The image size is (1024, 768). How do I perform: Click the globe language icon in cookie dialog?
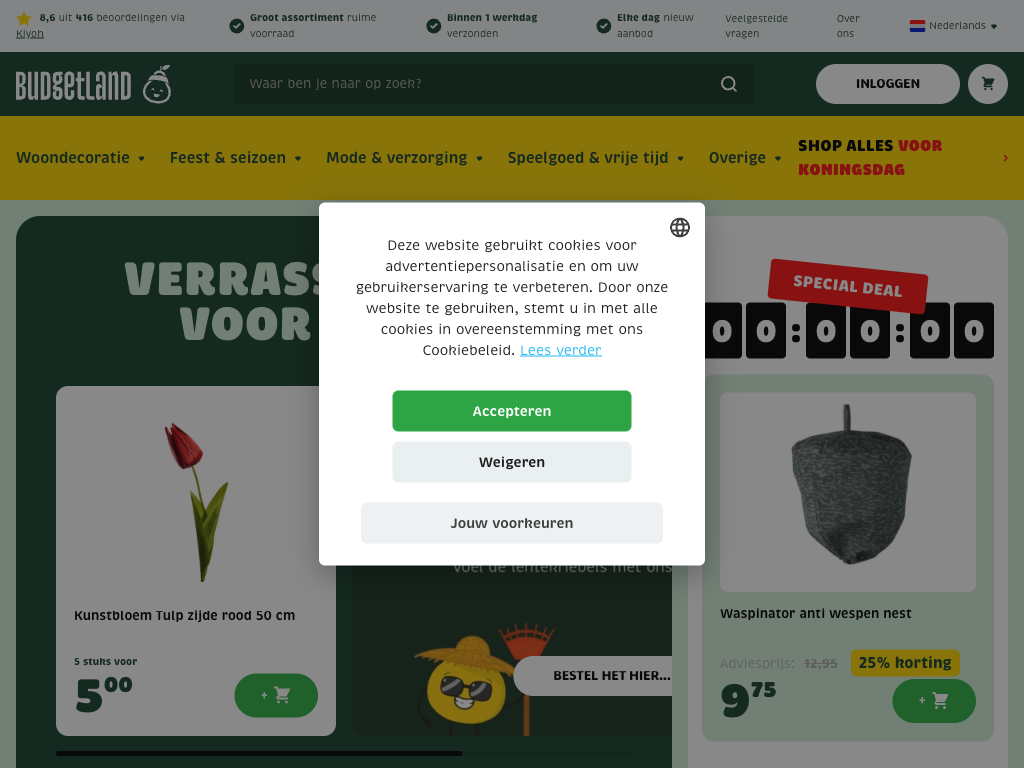pos(680,227)
